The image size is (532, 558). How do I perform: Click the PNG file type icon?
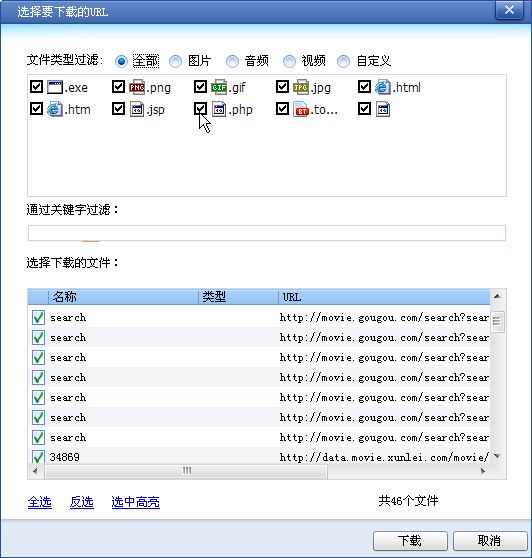pos(137,87)
